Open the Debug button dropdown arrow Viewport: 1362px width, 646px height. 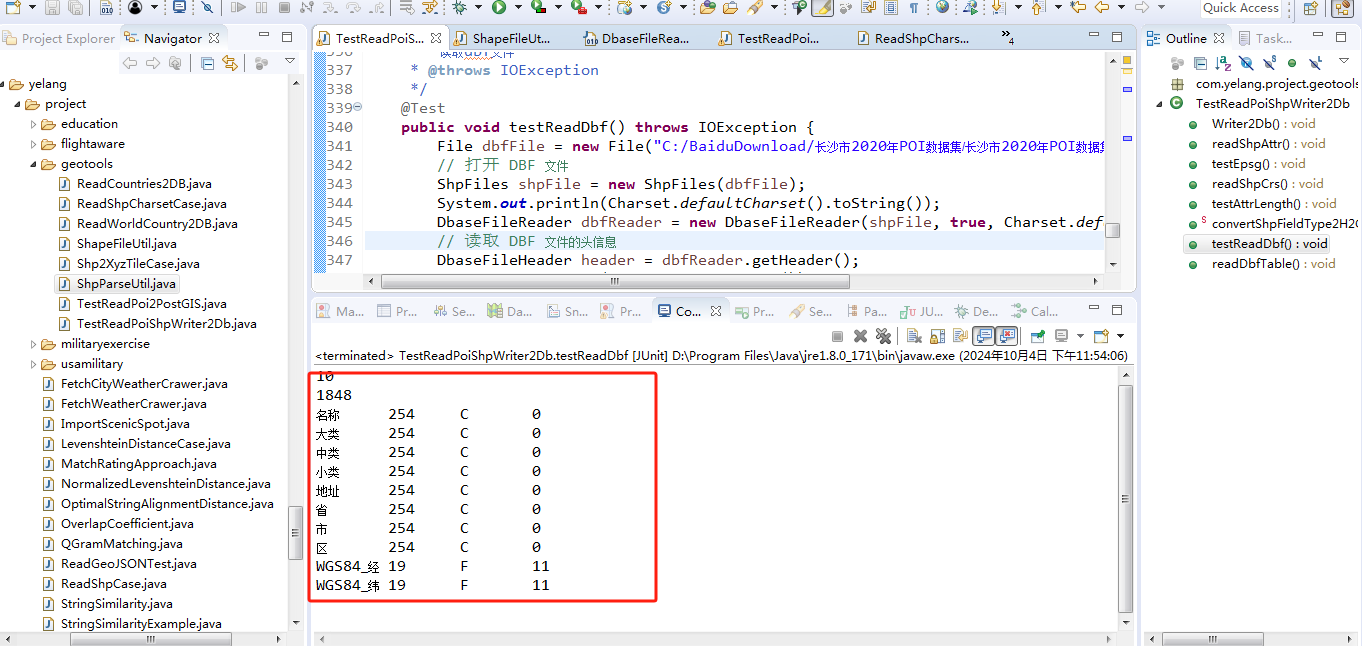[478, 7]
